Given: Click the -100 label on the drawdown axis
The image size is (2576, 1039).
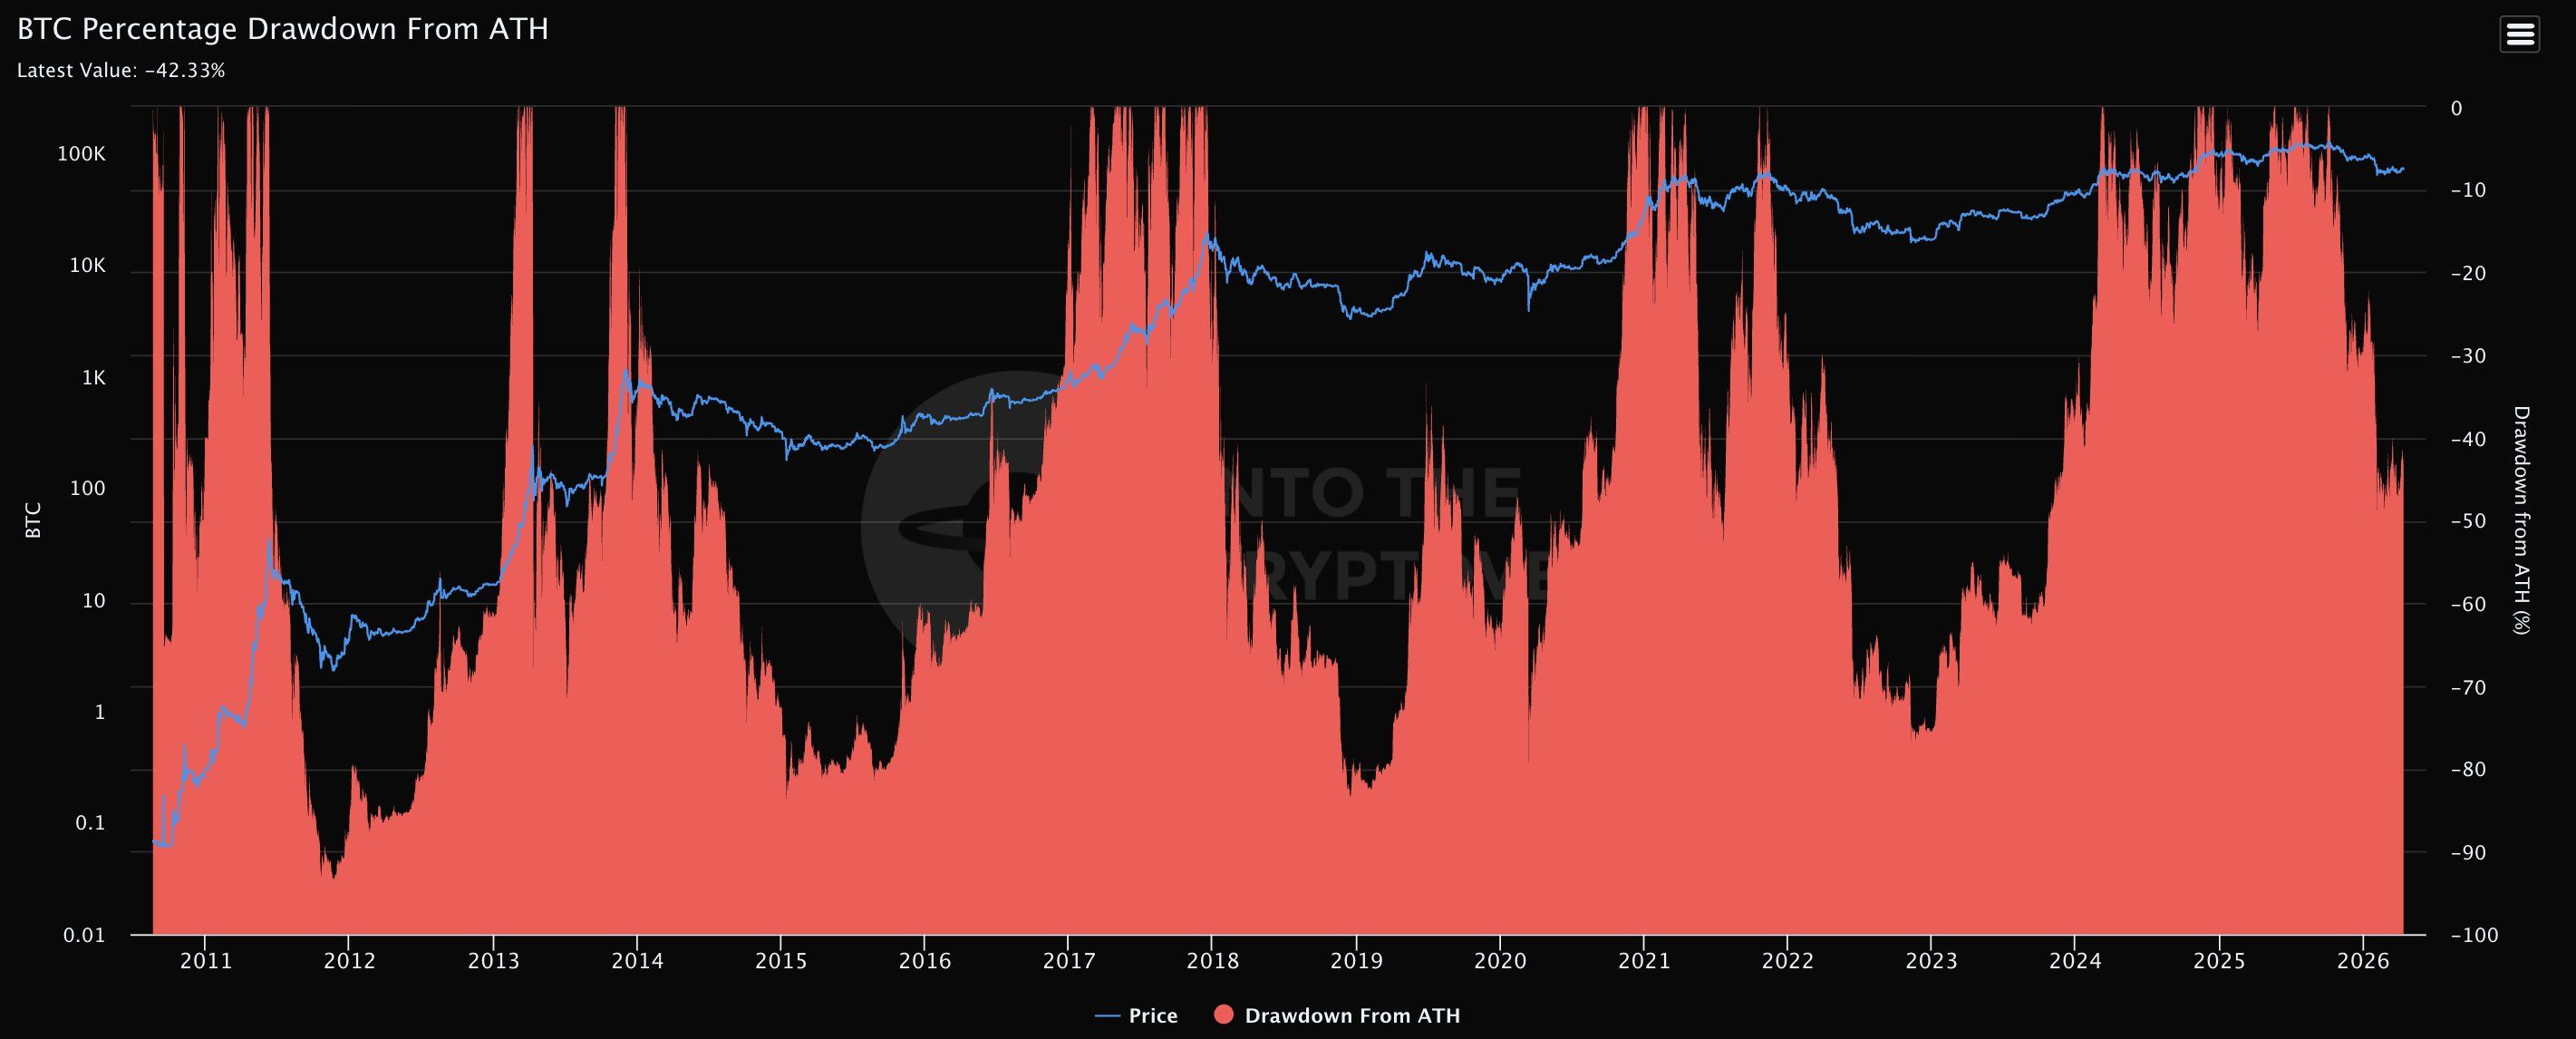Looking at the screenshot, I should (x=2474, y=935).
